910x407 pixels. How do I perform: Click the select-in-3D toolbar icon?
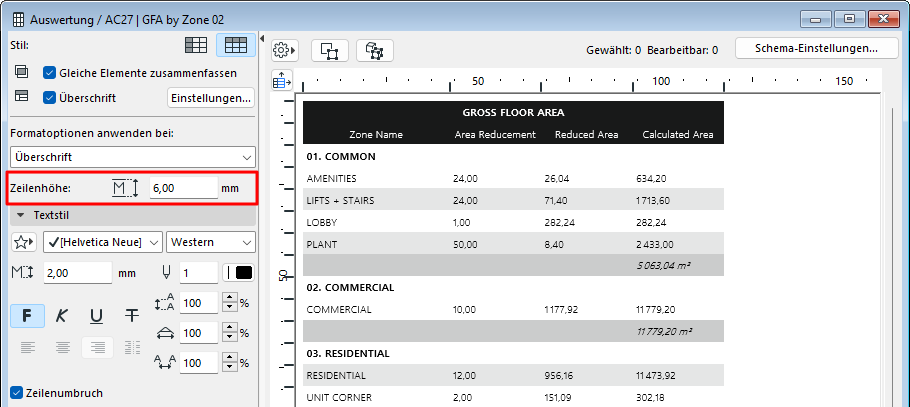[x=375, y=50]
